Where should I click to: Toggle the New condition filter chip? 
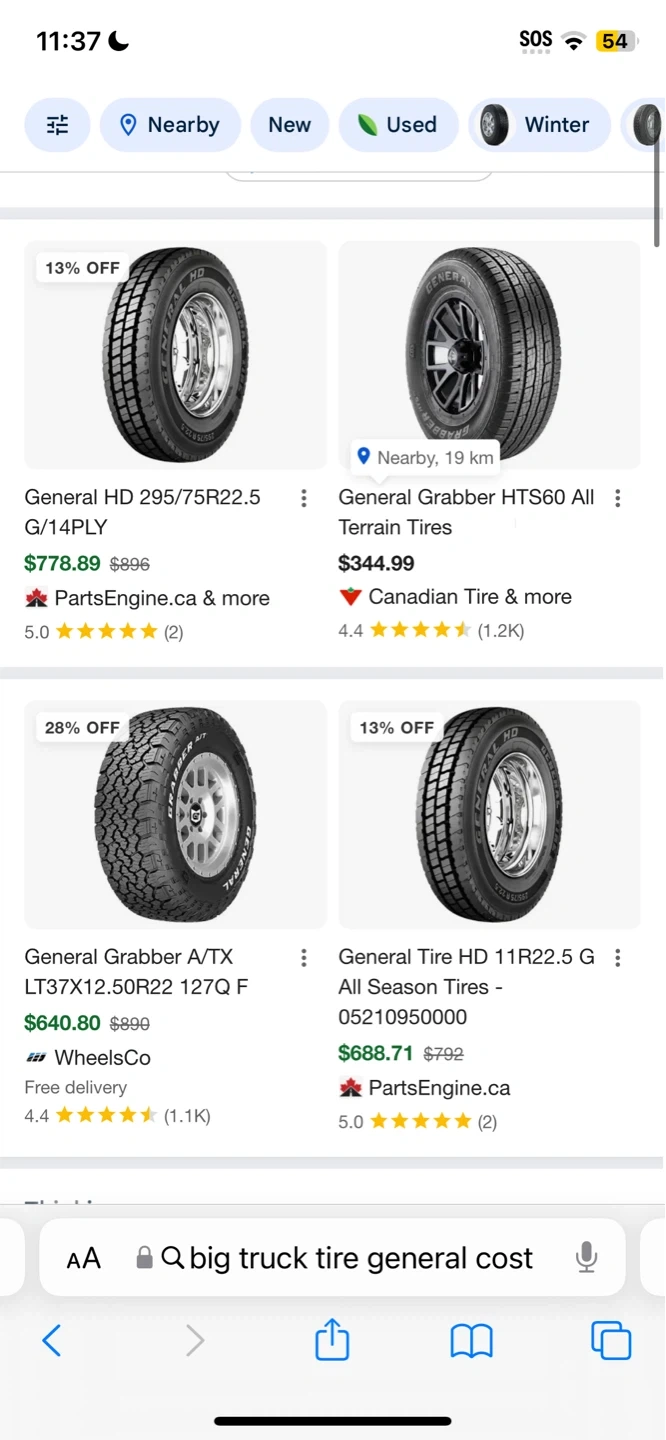point(289,125)
